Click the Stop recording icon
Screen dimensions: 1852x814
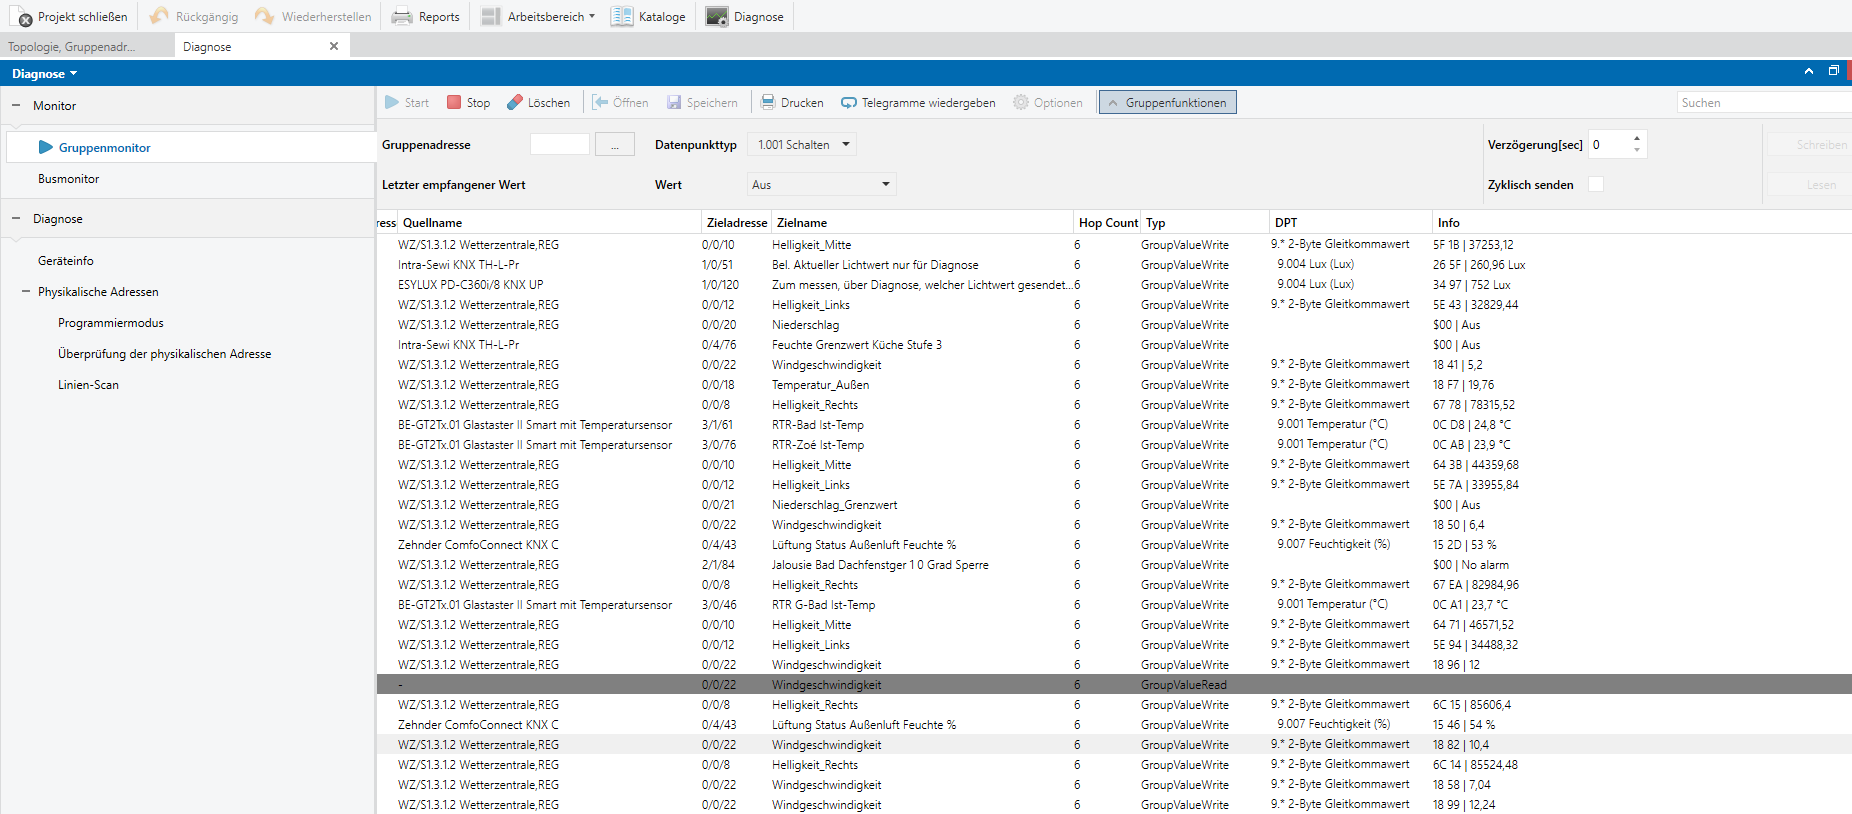tap(454, 102)
